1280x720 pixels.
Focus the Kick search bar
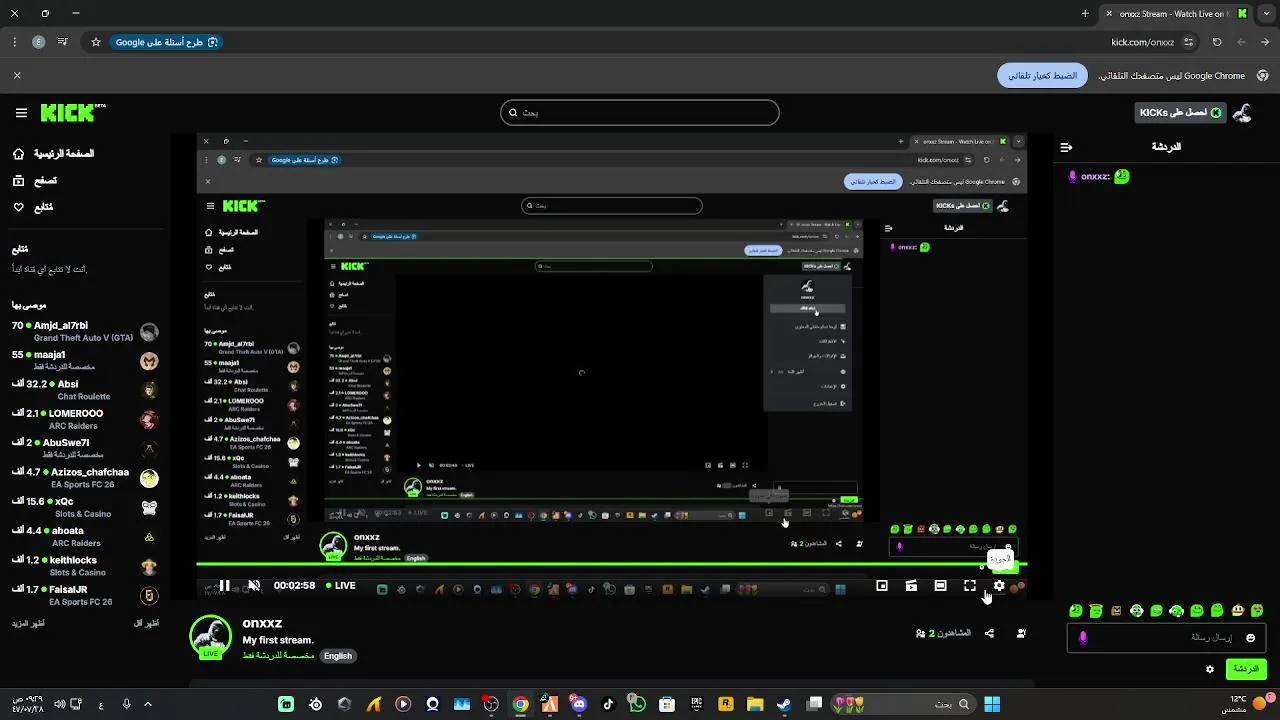click(640, 113)
